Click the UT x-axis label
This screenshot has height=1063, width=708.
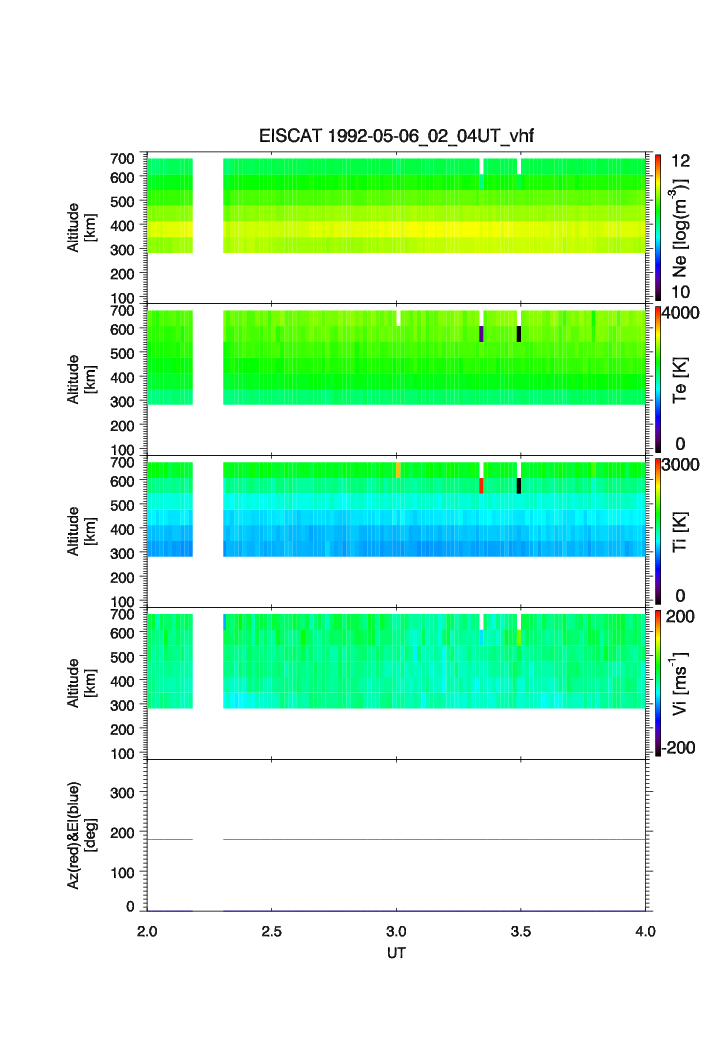pos(396,953)
